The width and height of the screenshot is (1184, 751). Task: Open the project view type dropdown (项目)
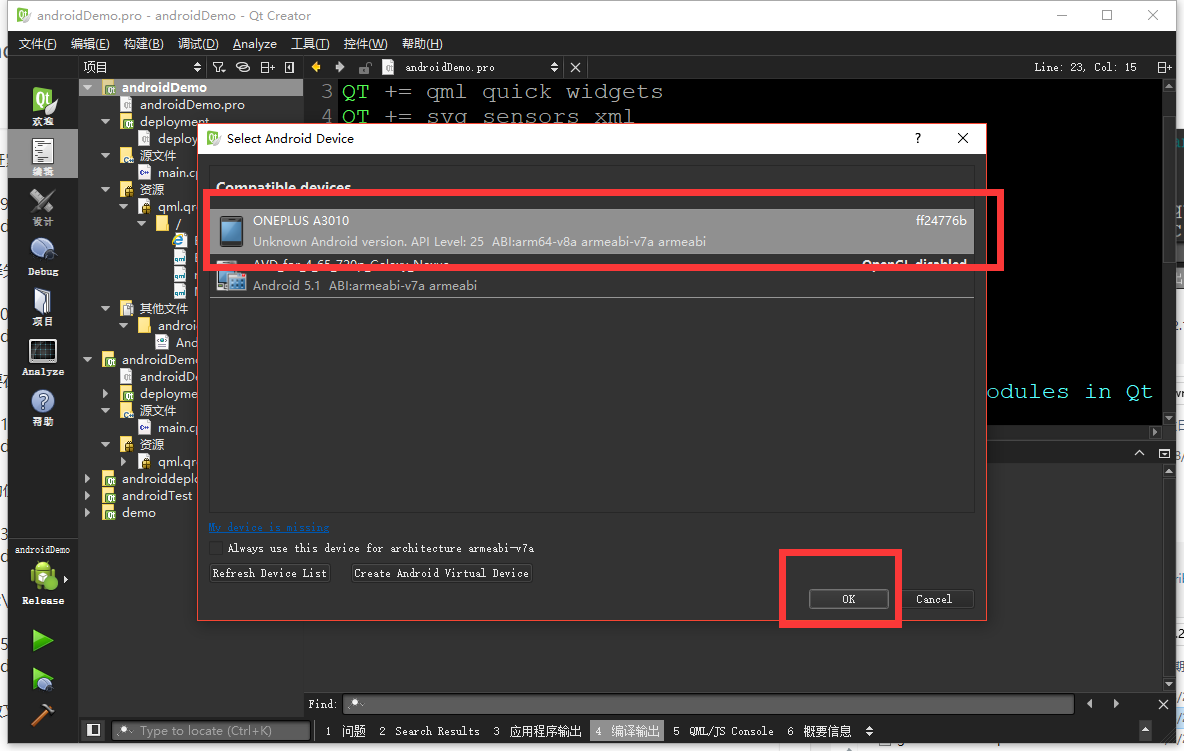point(143,67)
